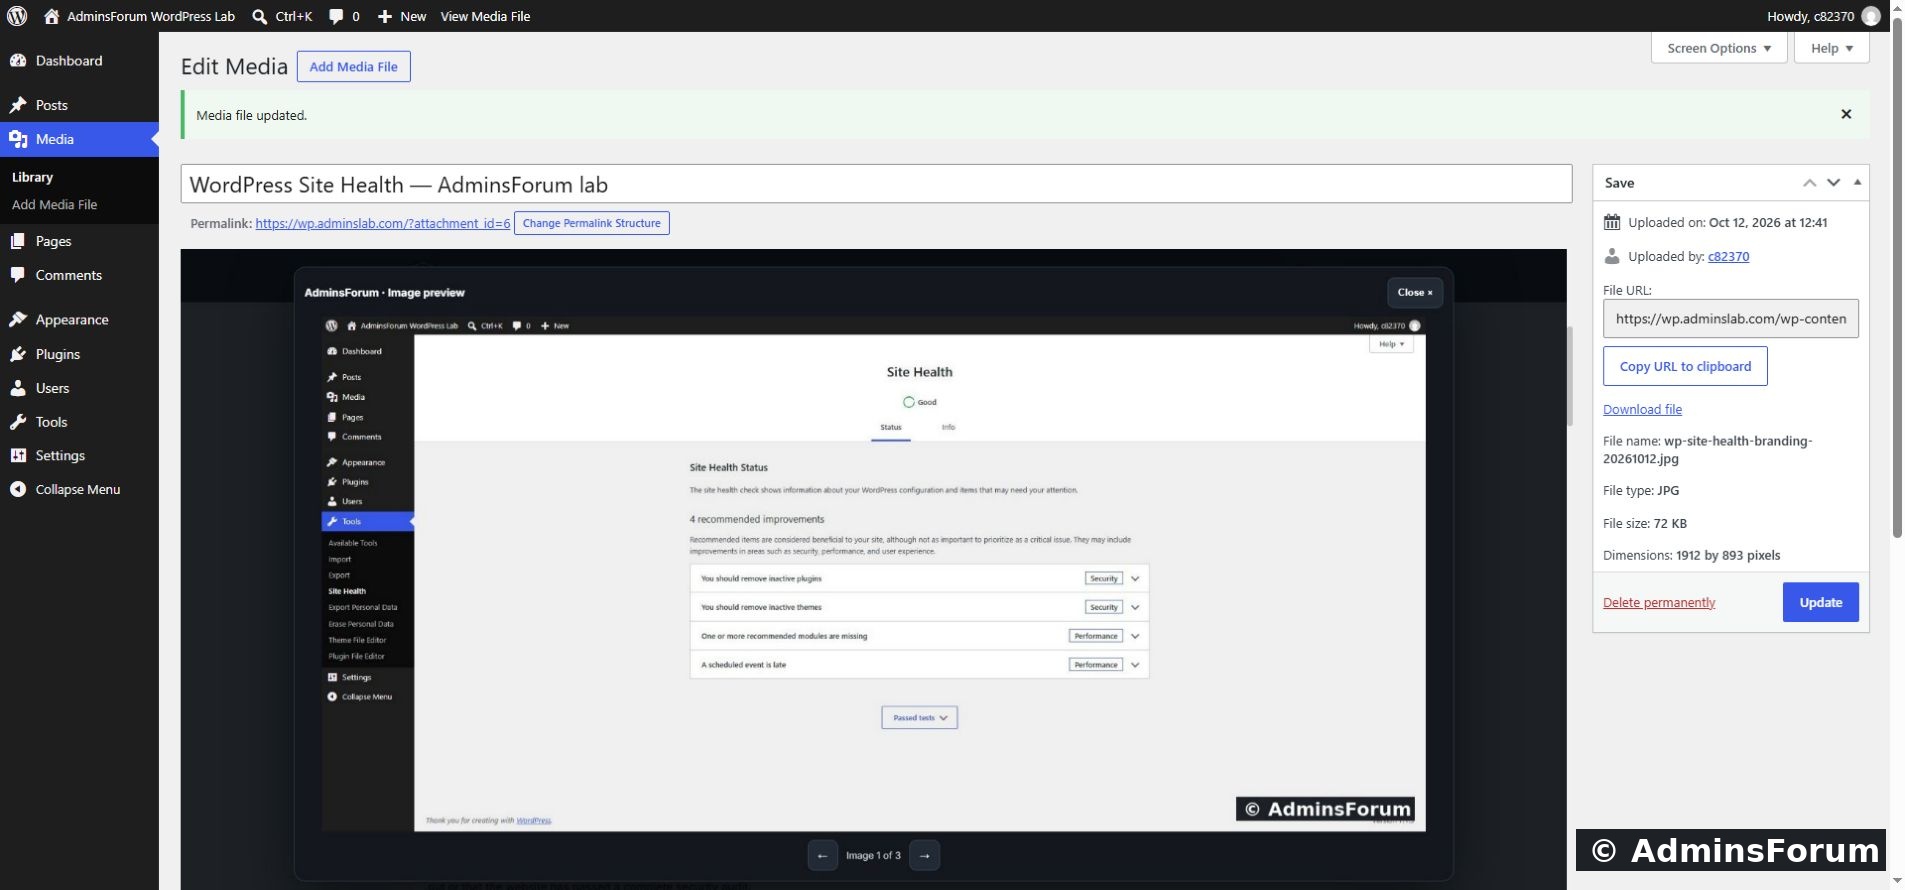Screen dimensions: 1905x890
Task: Open the Pages menu item
Action: [79, 241]
